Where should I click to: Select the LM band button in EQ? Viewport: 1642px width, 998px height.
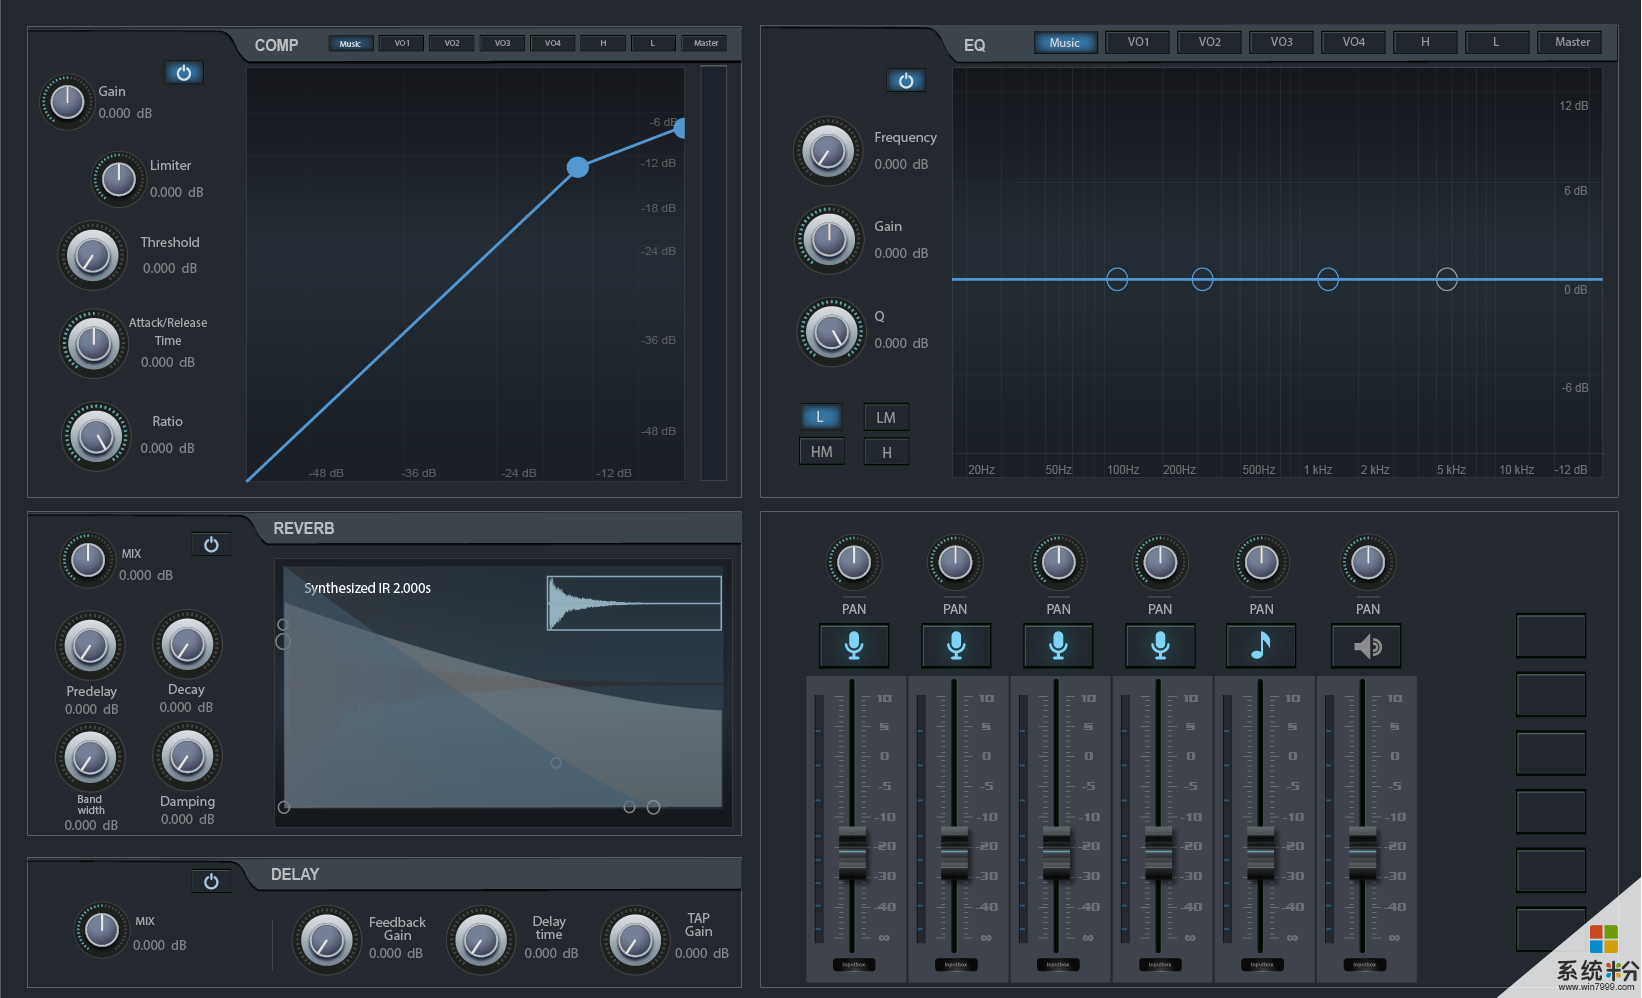886,417
